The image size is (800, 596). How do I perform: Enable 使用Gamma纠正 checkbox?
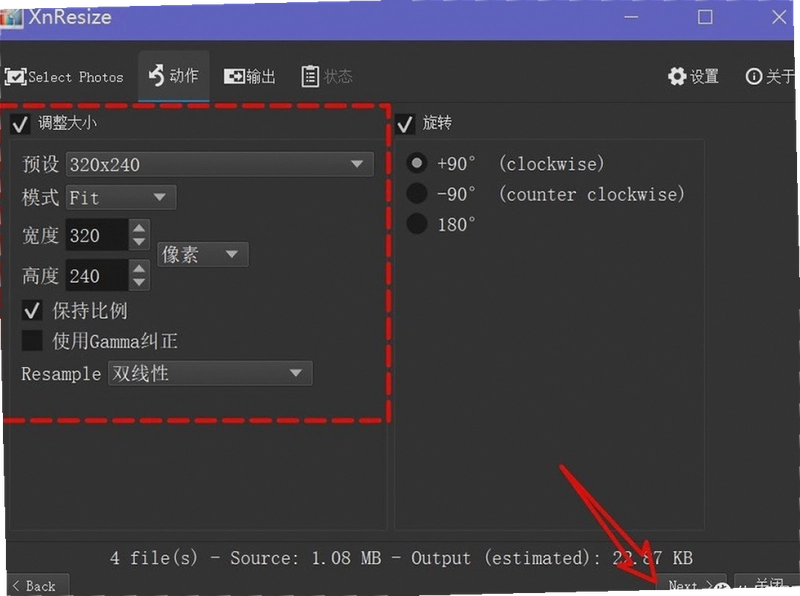click(x=32, y=340)
